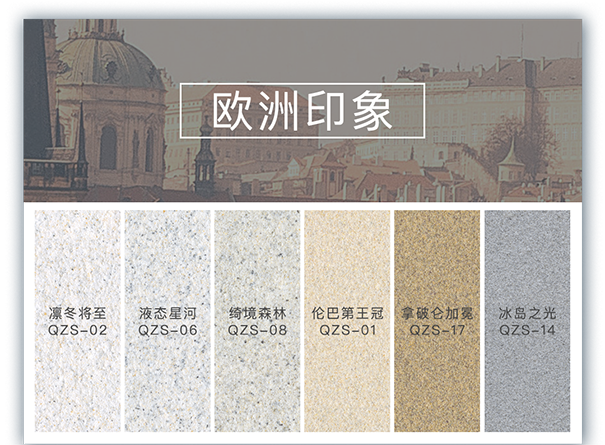Click the 拿破仑加冕 name label
605x445 pixels.
click(x=437, y=313)
